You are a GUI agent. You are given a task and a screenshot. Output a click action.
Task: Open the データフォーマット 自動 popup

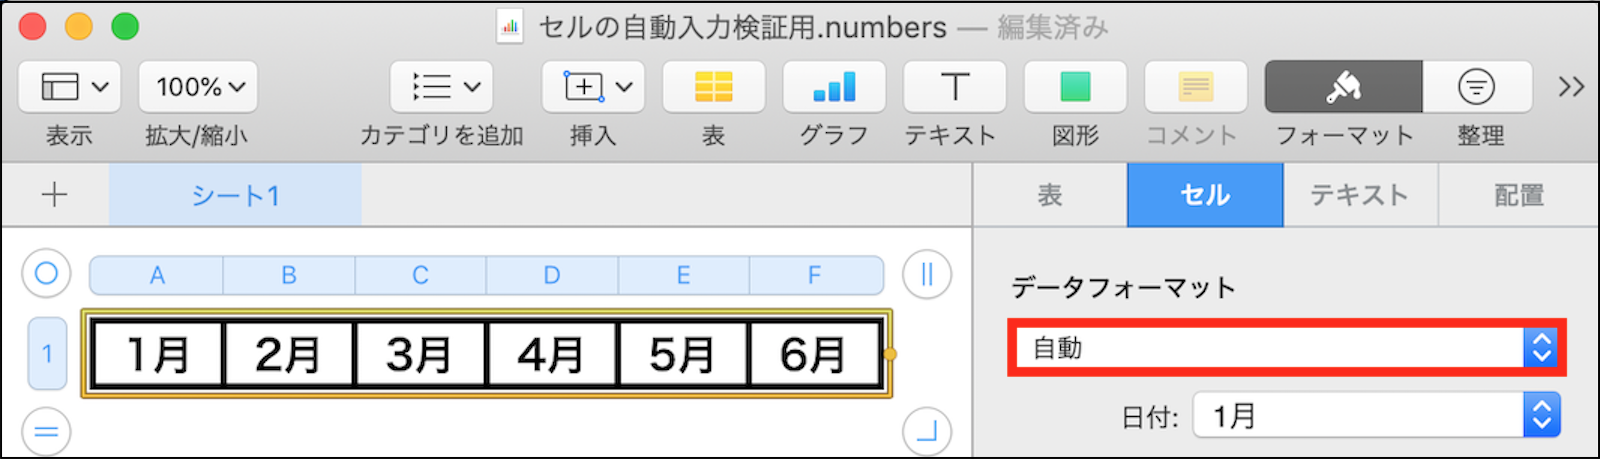(1286, 348)
